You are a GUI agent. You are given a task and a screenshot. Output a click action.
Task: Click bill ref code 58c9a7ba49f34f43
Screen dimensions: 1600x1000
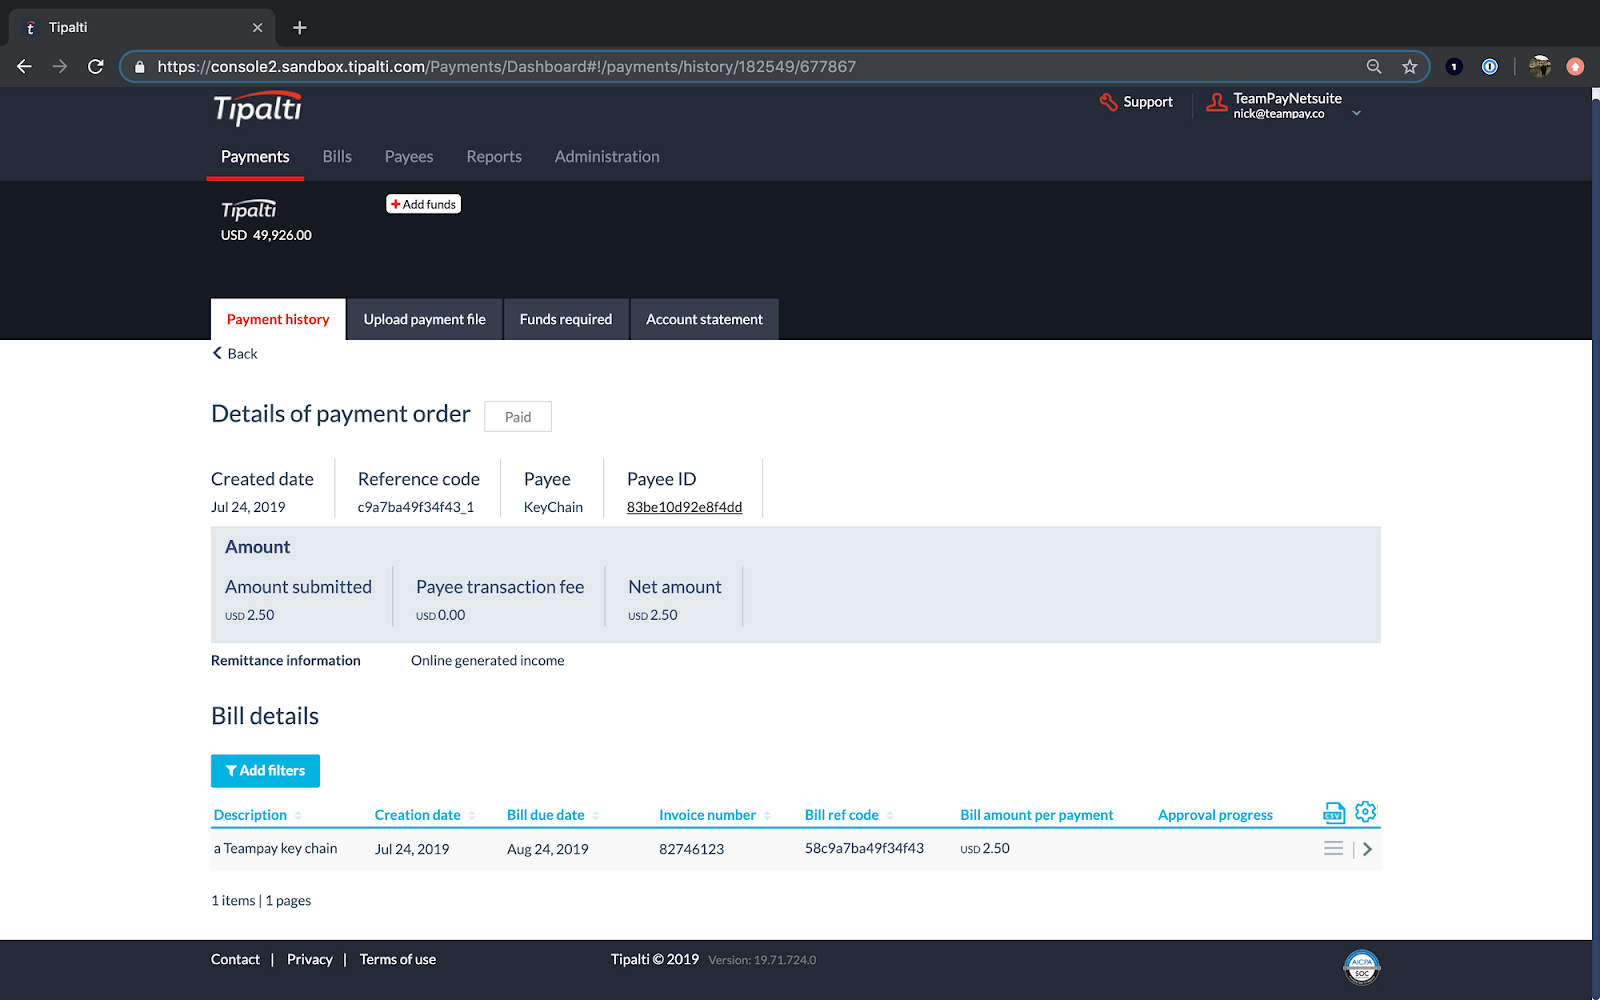864,848
